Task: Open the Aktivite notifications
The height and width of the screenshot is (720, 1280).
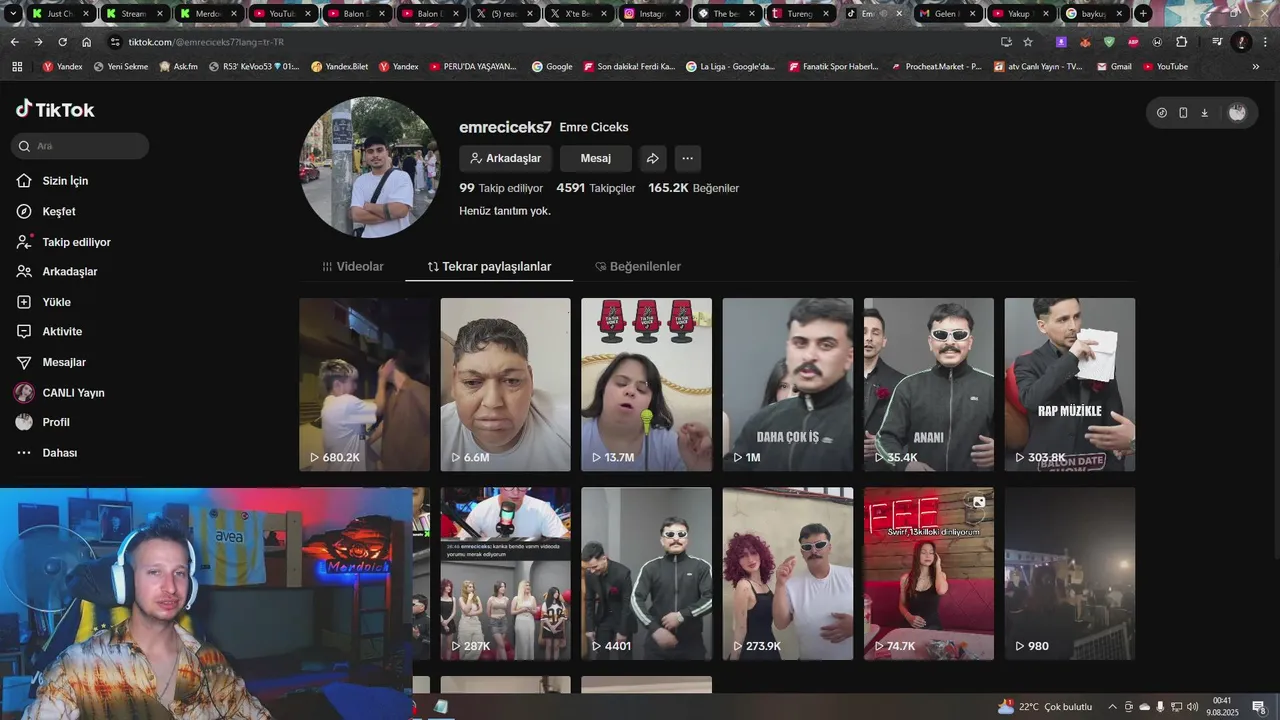Action: pos(49,332)
